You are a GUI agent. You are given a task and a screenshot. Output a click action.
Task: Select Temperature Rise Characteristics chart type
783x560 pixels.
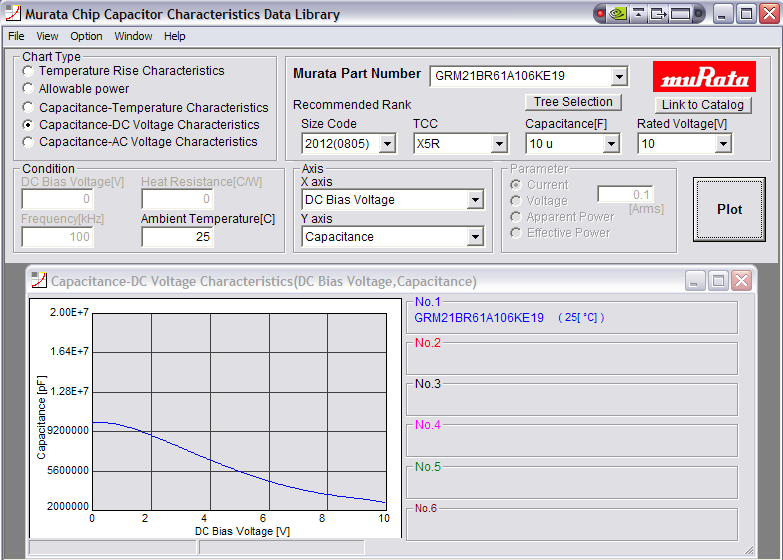[x=28, y=71]
